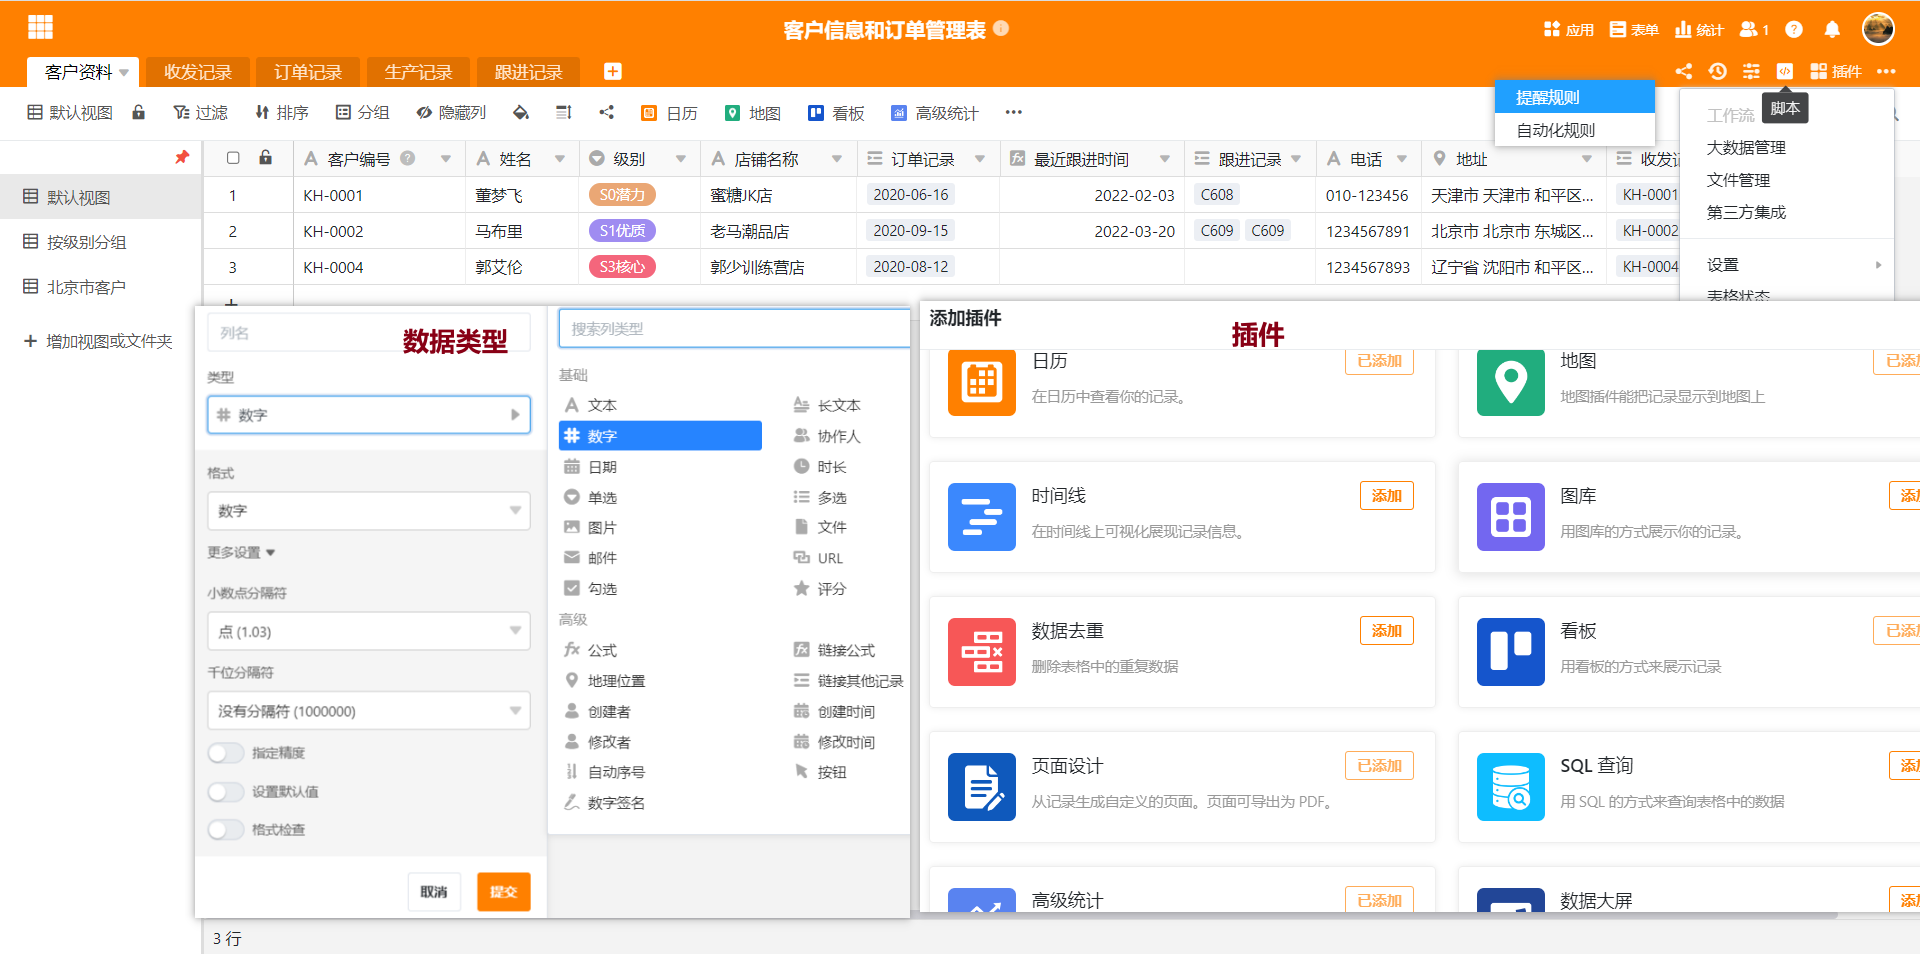Image resolution: width=1920 pixels, height=954 pixels.
Task: Open the 页面设计 plugin icon
Action: (x=981, y=786)
